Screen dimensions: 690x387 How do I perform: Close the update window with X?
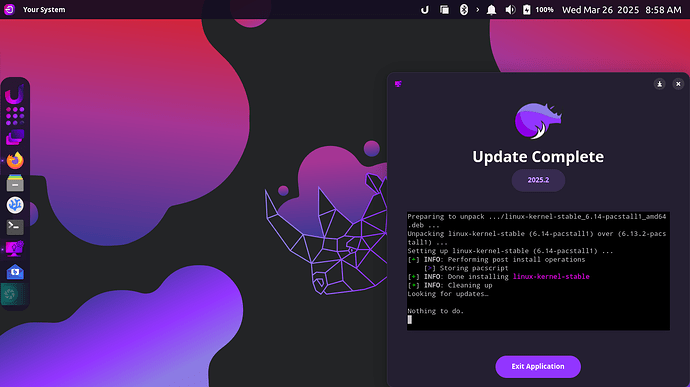pos(678,84)
